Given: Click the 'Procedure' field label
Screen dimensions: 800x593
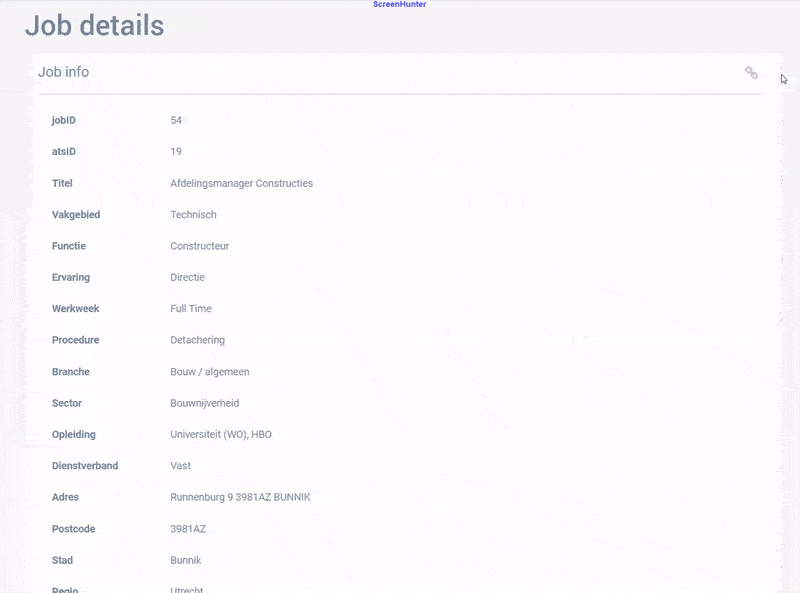Looking at the screenshot, I should pos(76,340).
